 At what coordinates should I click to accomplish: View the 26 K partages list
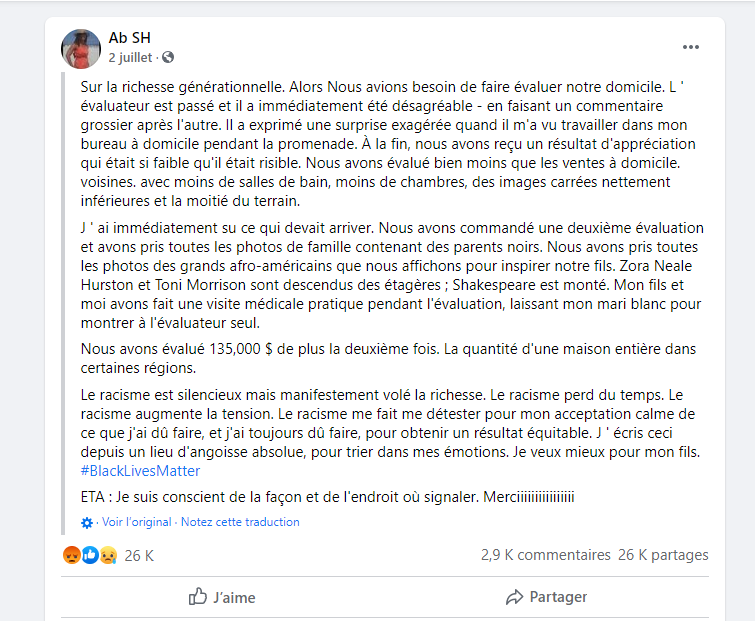pyautogui.click(x=664, y=555)
